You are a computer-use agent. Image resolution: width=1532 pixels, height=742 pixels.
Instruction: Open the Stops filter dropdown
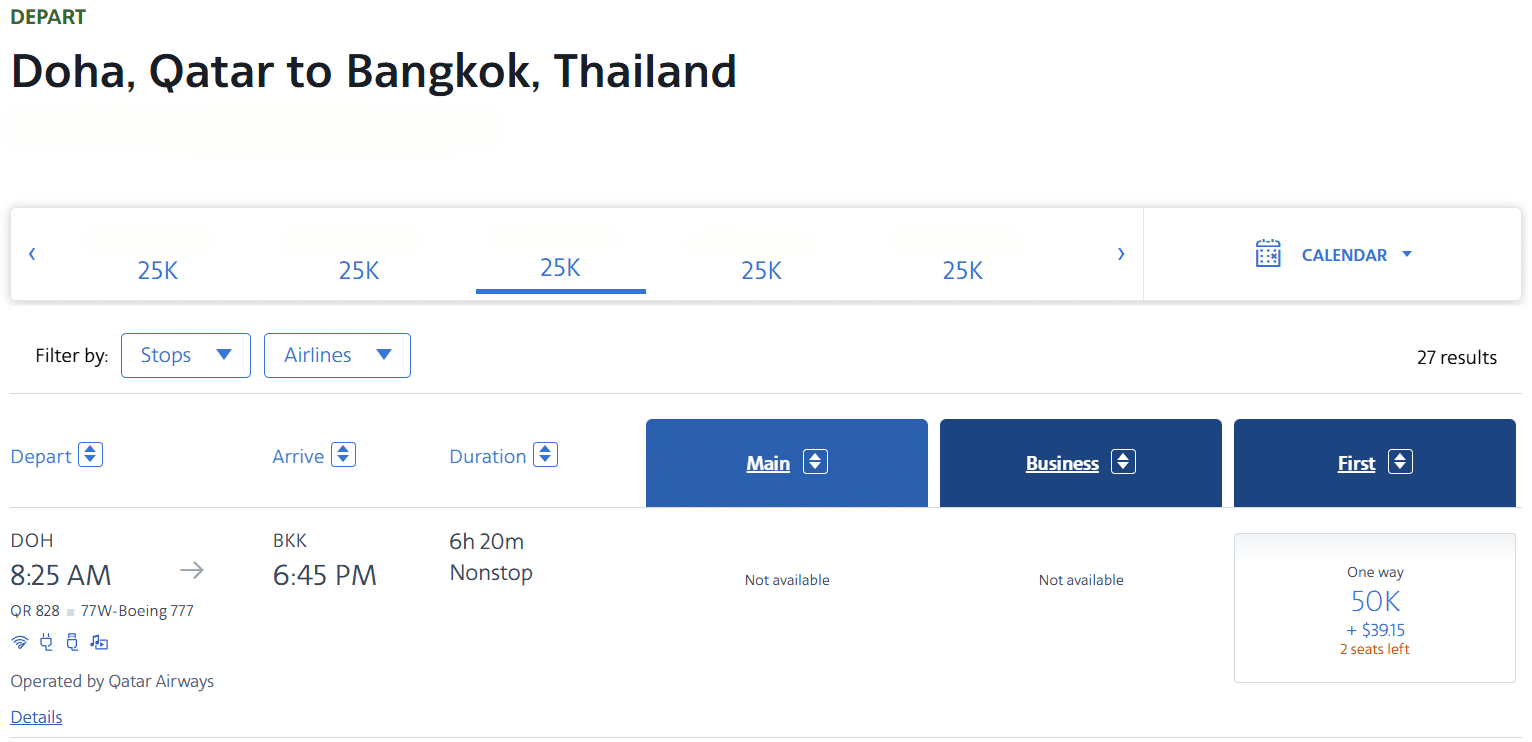pos(186,355)
